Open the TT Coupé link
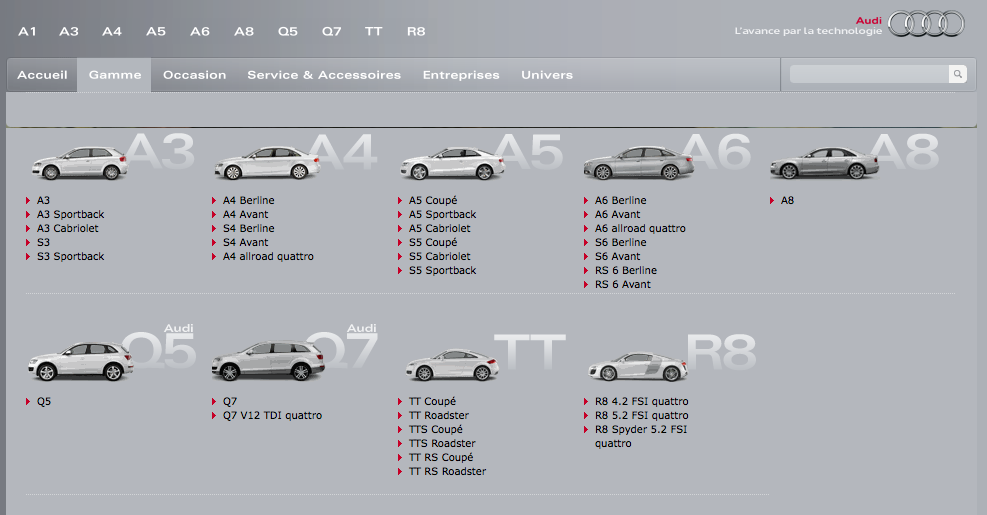 [432, 401]
